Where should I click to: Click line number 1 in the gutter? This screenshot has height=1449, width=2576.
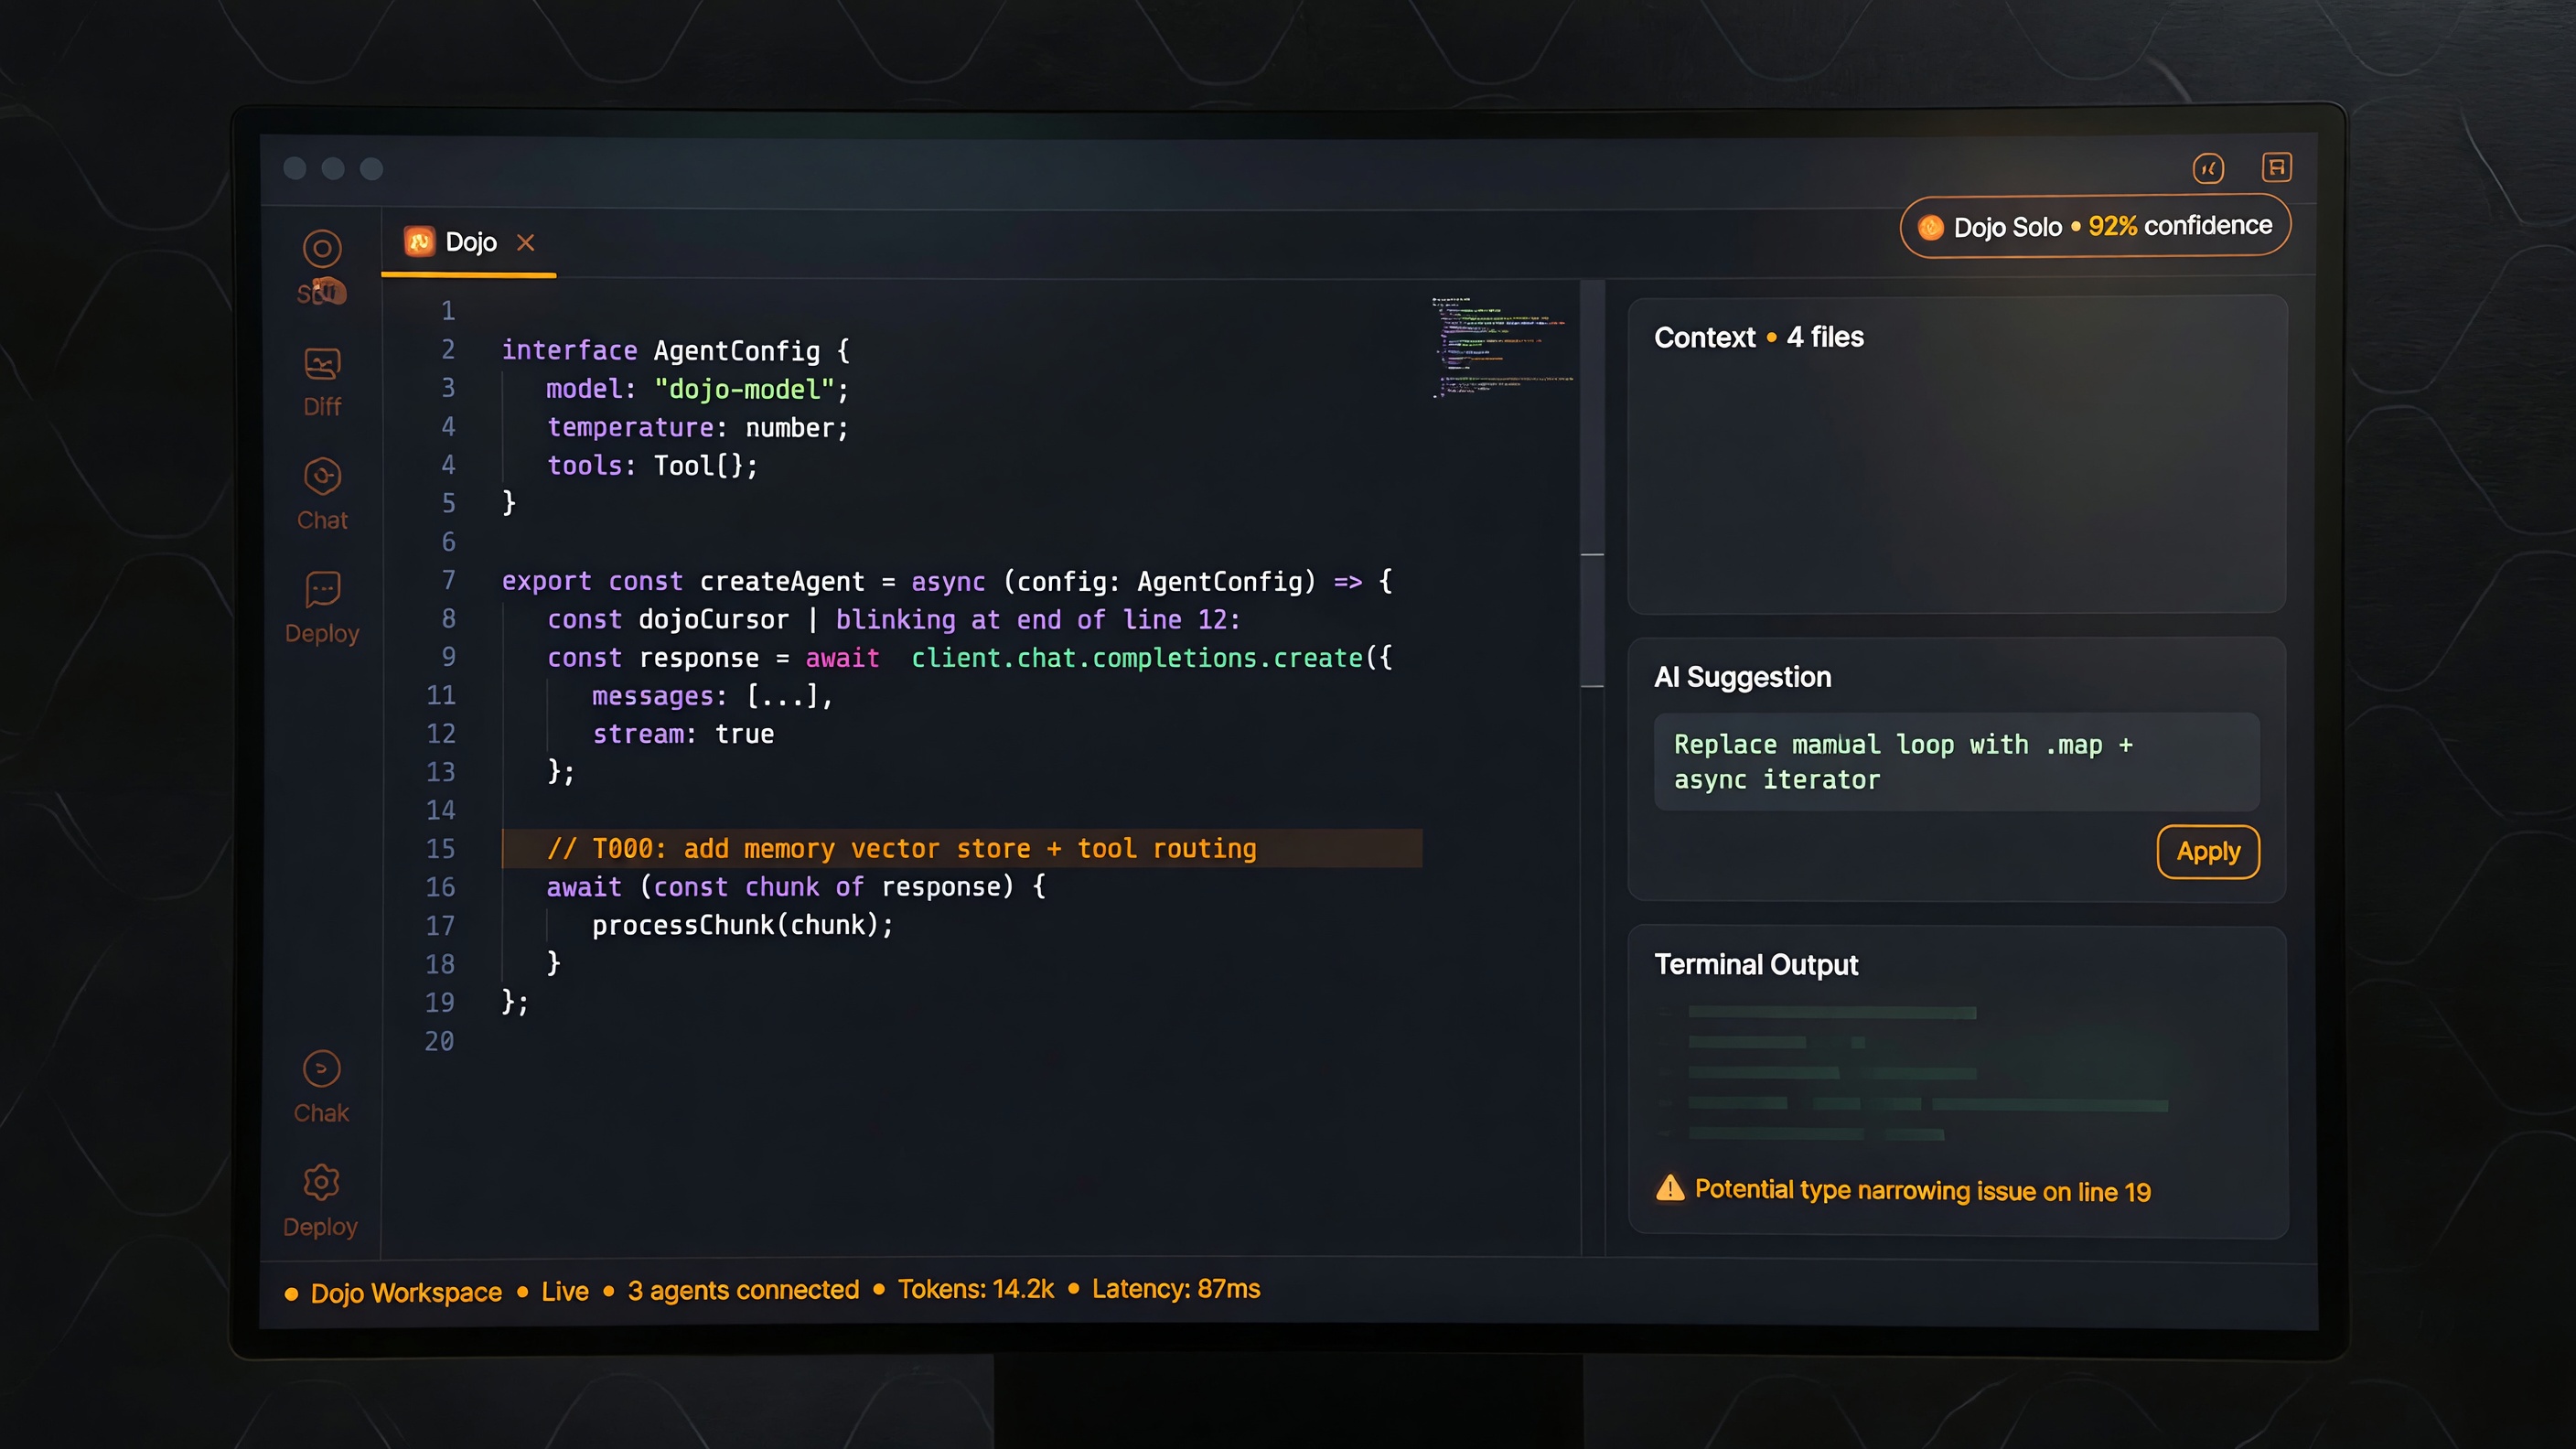pyautogui.click(x=448, y=311)
